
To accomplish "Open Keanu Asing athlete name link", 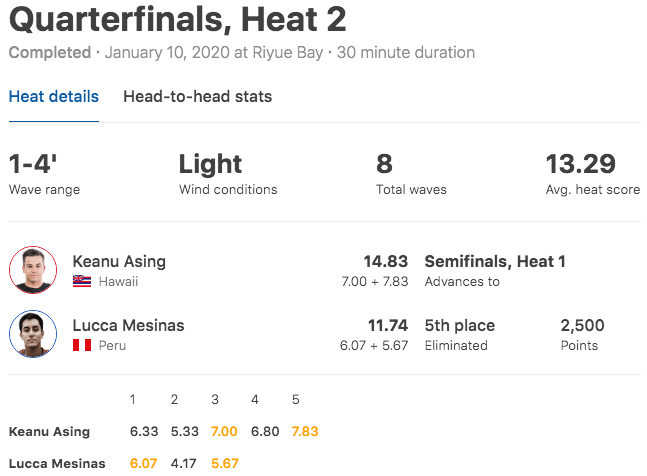I will click(119, 261).
